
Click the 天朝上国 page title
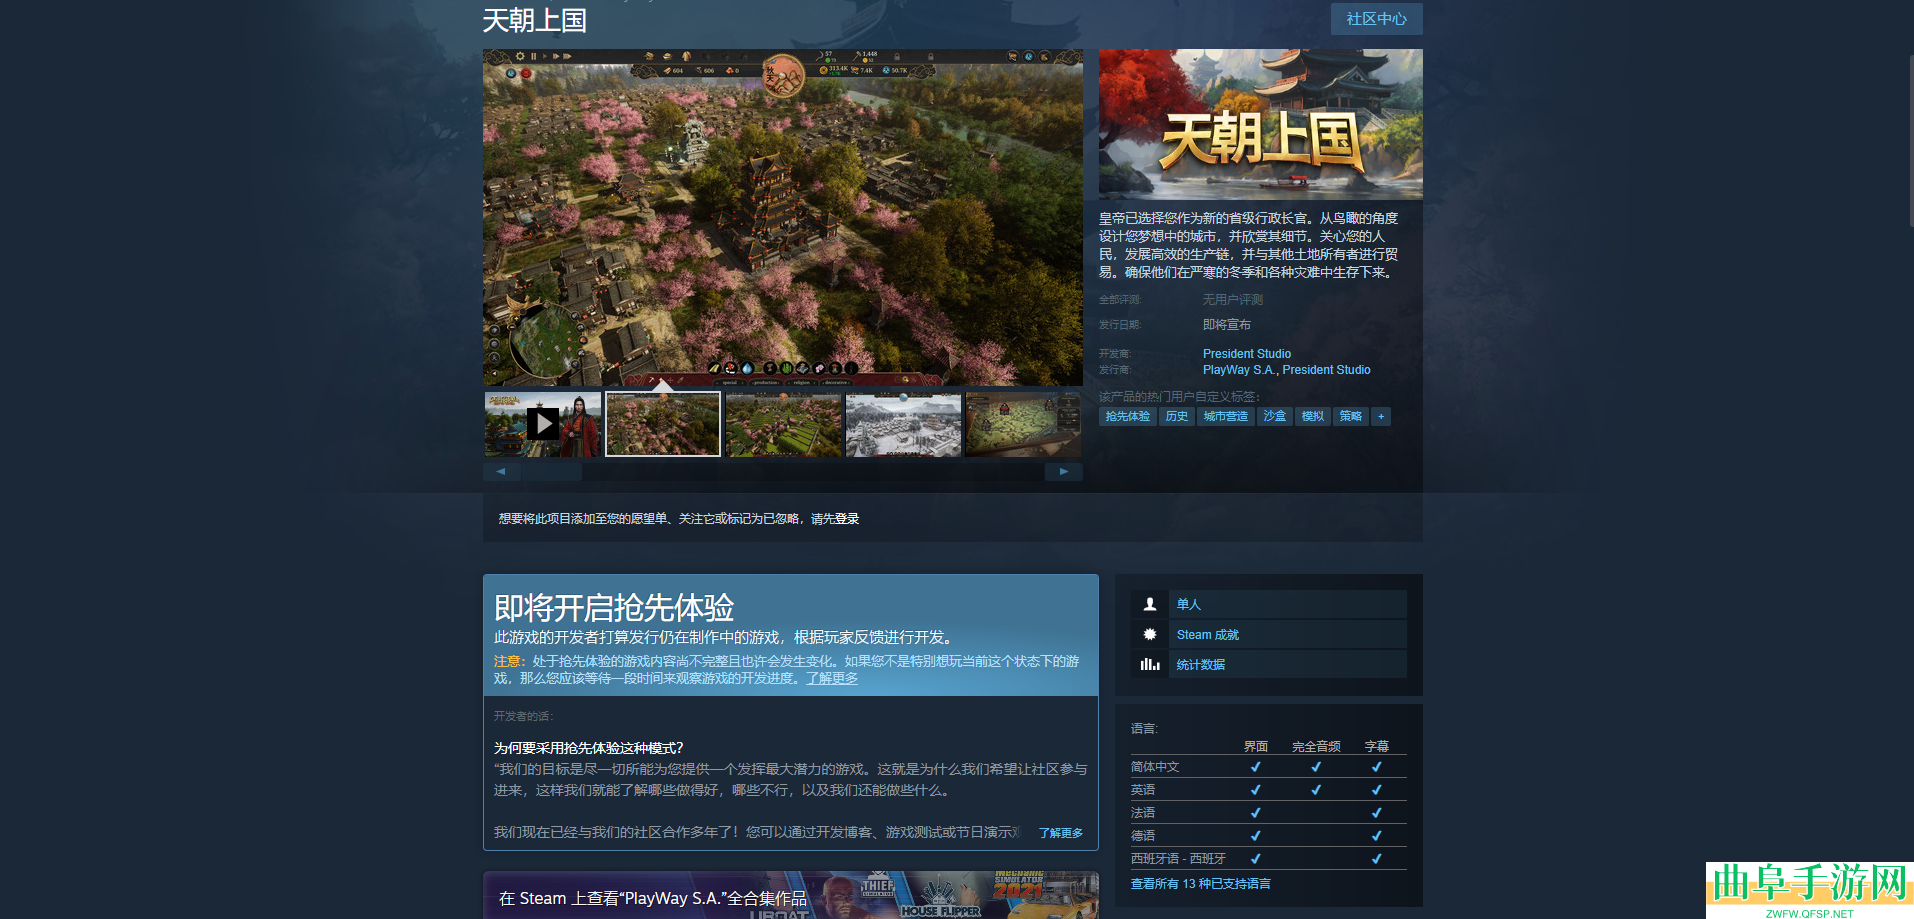point(534,20)
